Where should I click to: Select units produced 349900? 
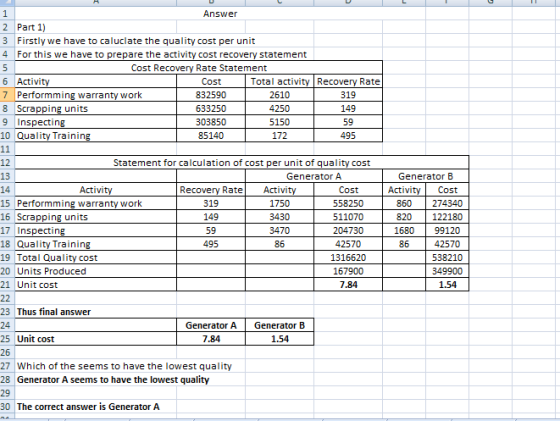tap(447, 271)
